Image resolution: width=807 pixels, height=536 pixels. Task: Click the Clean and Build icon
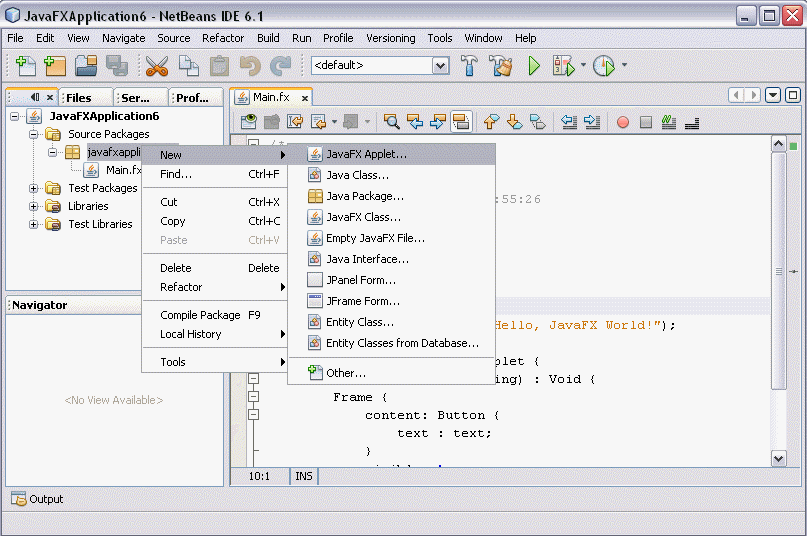pos(500,65)
